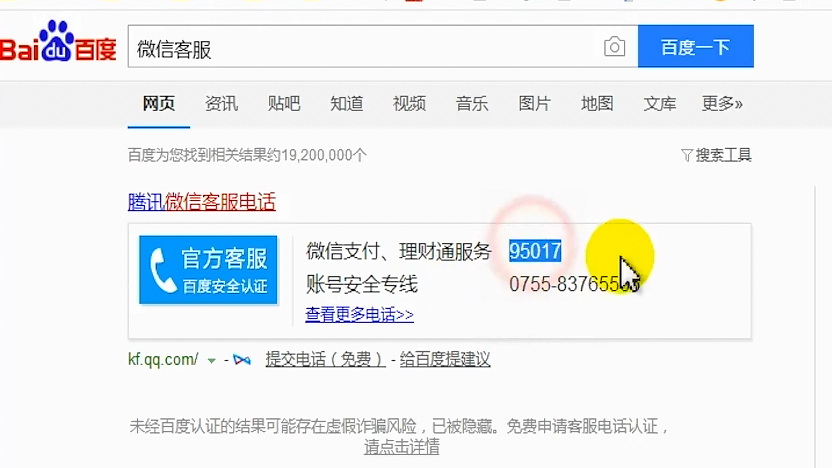Expand the dropdown arrow beside kf.qq.com
The height and width of the screenshot is (468, 832).
pos(212,361)
